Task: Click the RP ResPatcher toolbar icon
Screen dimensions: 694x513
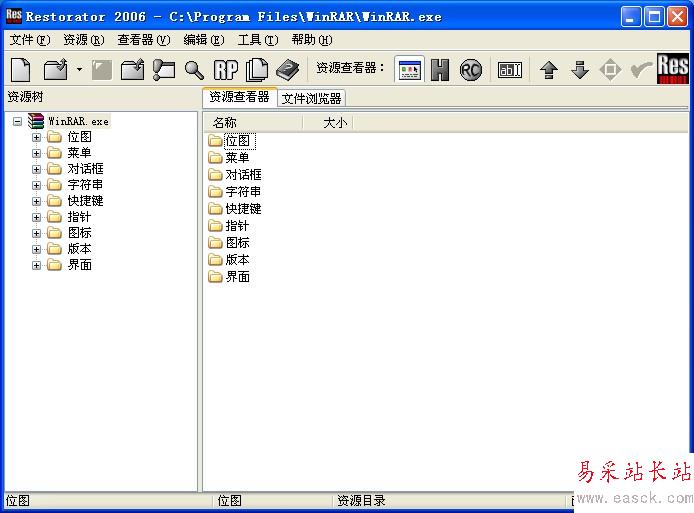Action: click(x=226, y=70)
